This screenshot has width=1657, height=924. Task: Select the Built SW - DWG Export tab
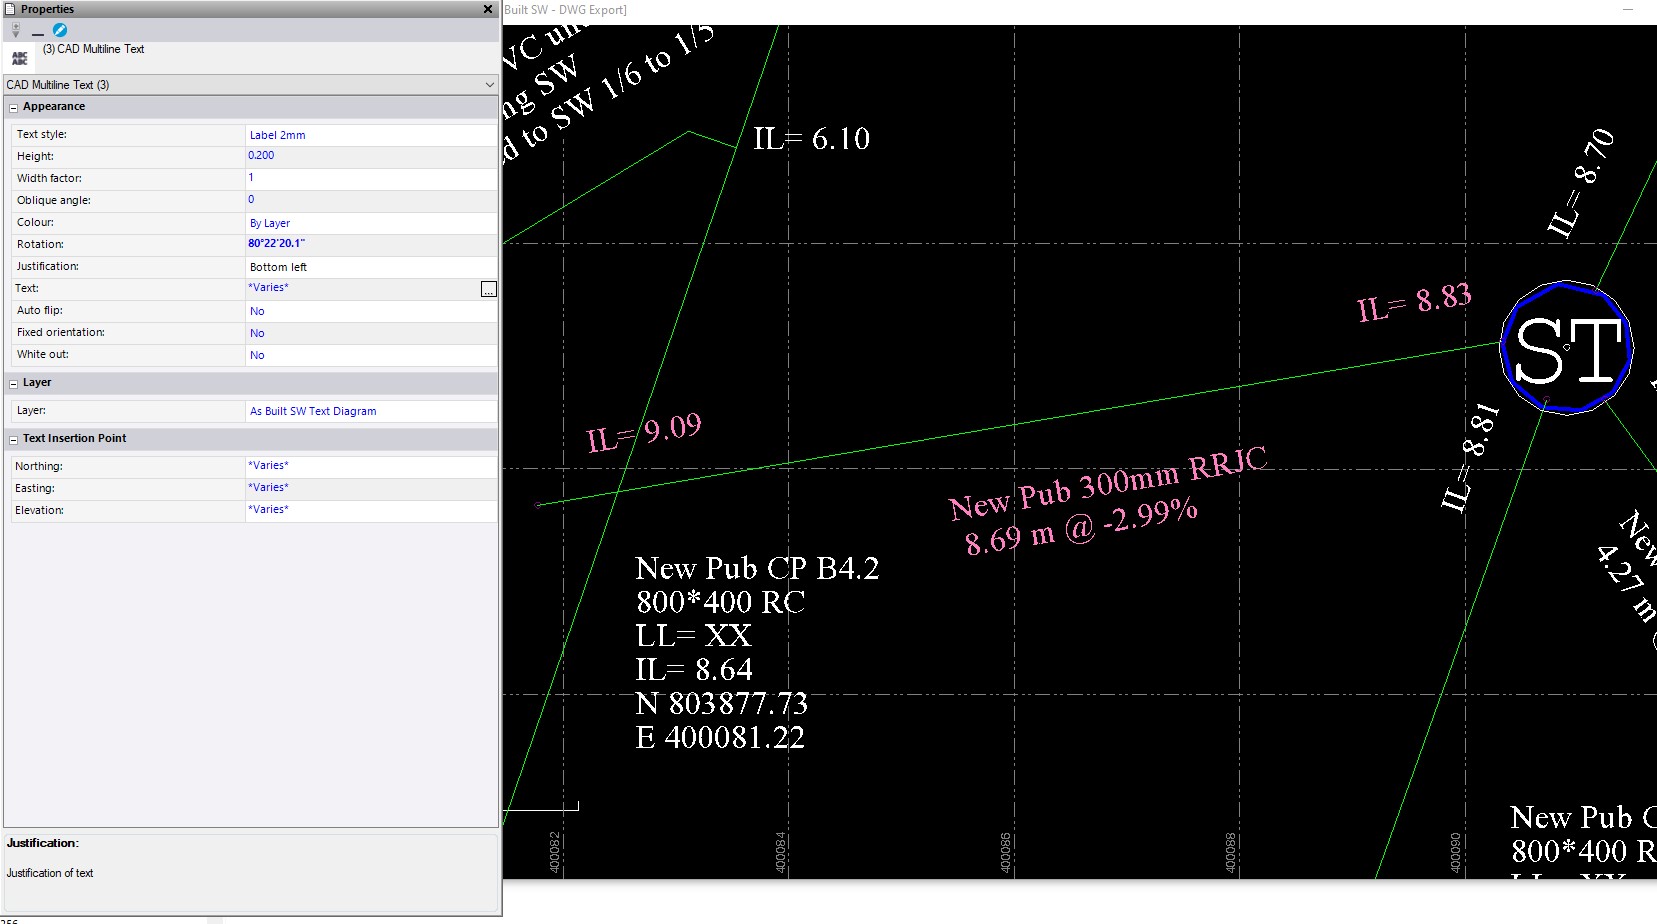click(x=566, y=10)
